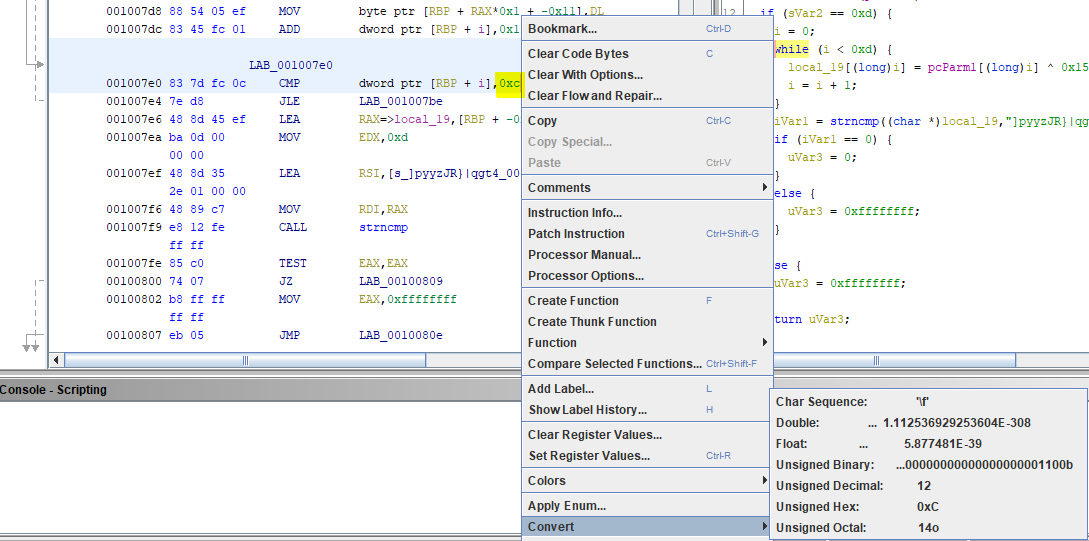Click uVar3 in return statement
The height and width of the screenshot is (541, 1089).
pyautogui.click(x=827, y=319)
